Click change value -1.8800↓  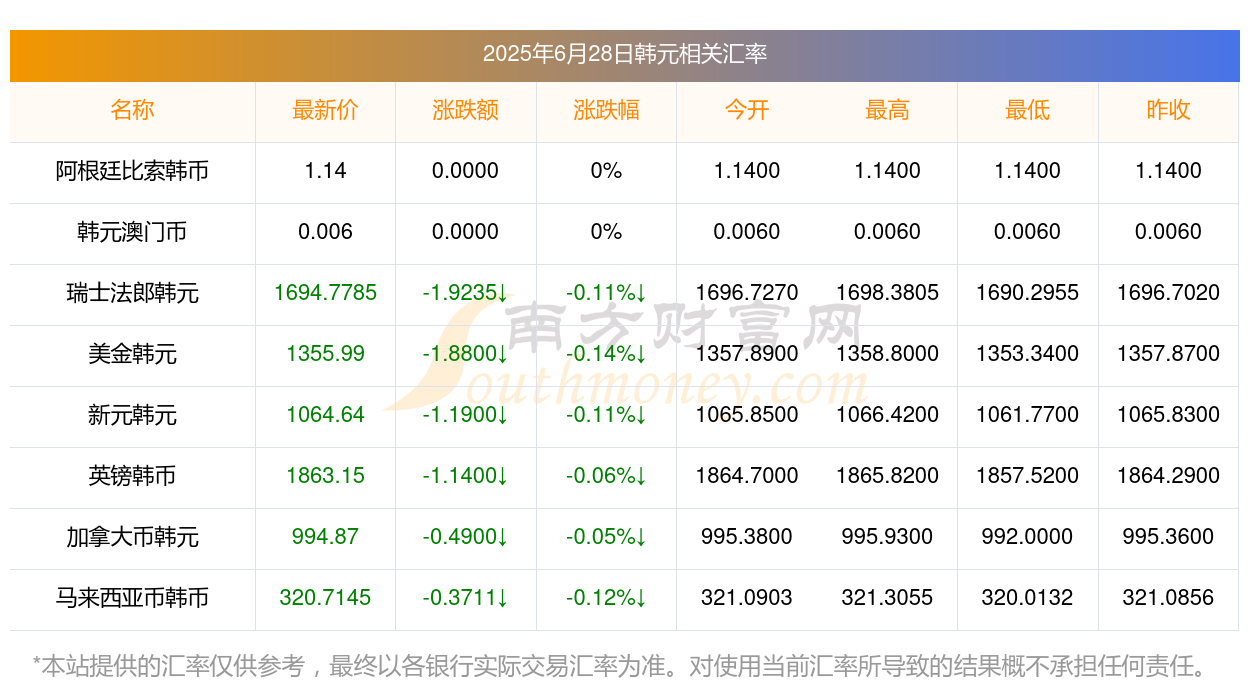point(465,354)
